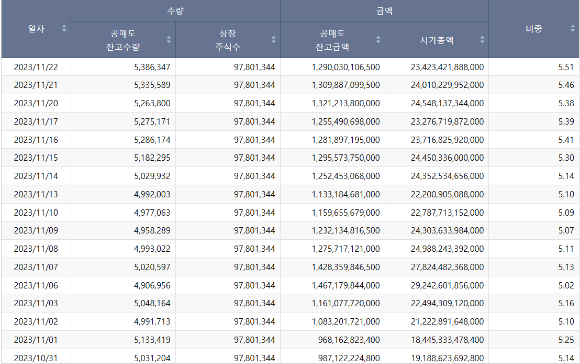Viewport: 580px width, 364px height.
Task: Click market cap 21,222,891,648,000
Action: coord(447,321)
